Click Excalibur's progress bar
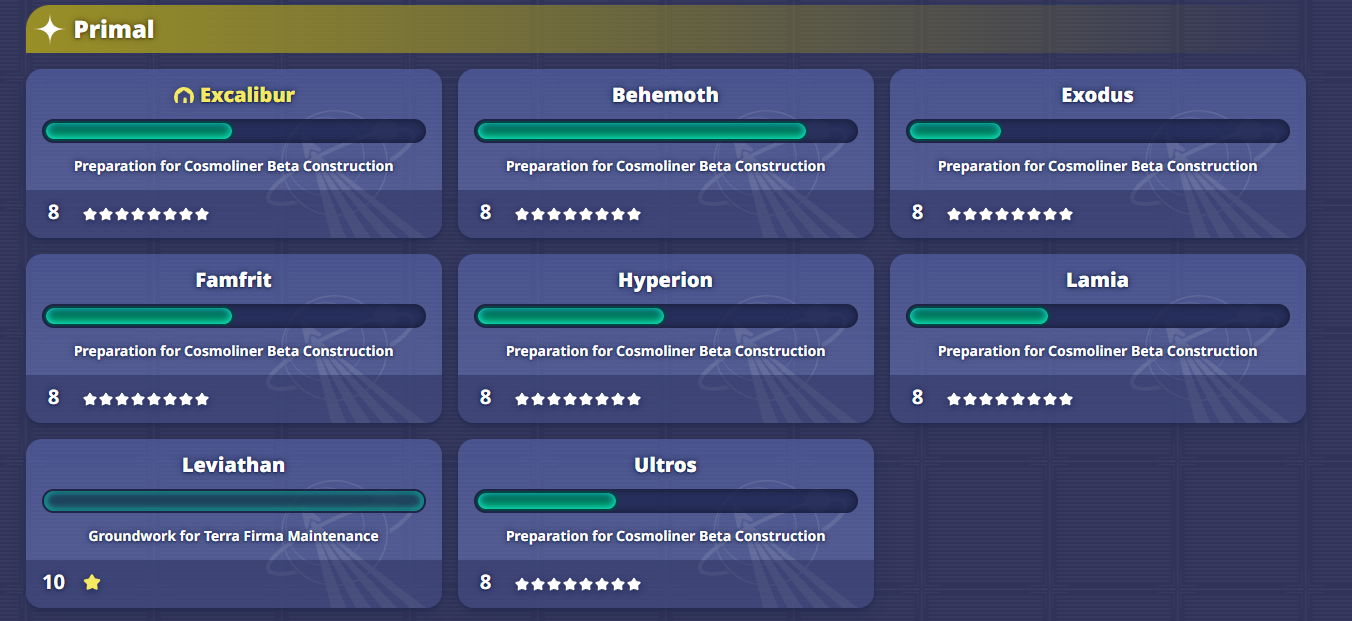The height and width of the screenshot is (621, 1352). click(233, 131)
